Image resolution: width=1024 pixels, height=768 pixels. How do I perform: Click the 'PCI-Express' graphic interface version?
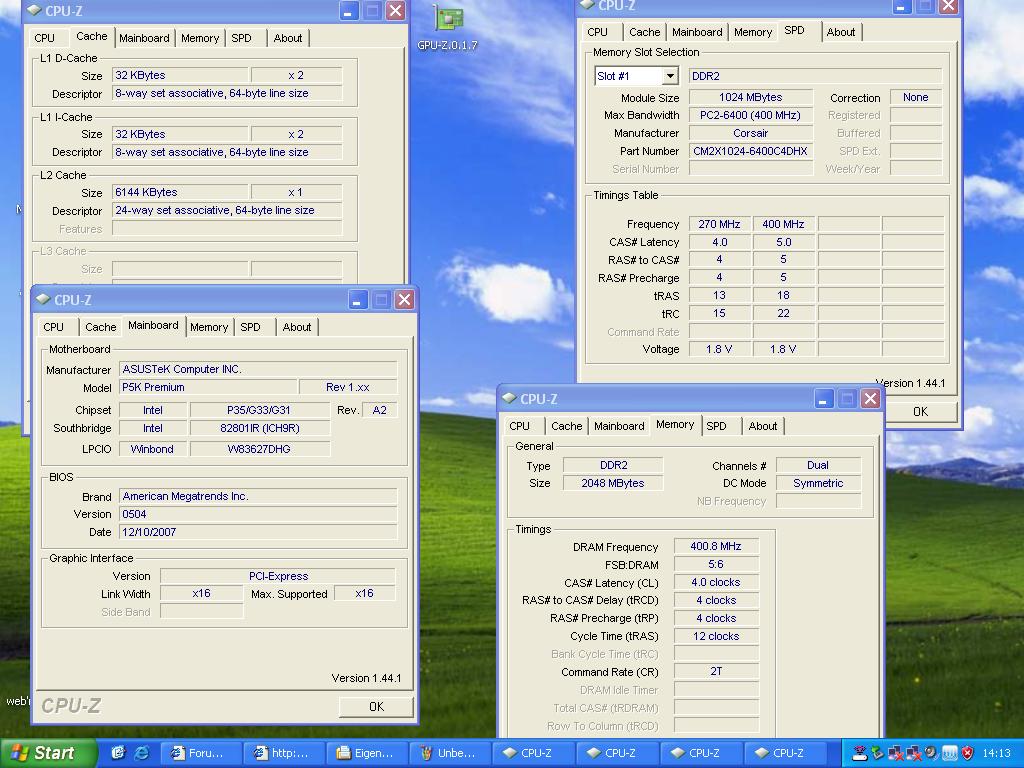(x=278, y=576)
